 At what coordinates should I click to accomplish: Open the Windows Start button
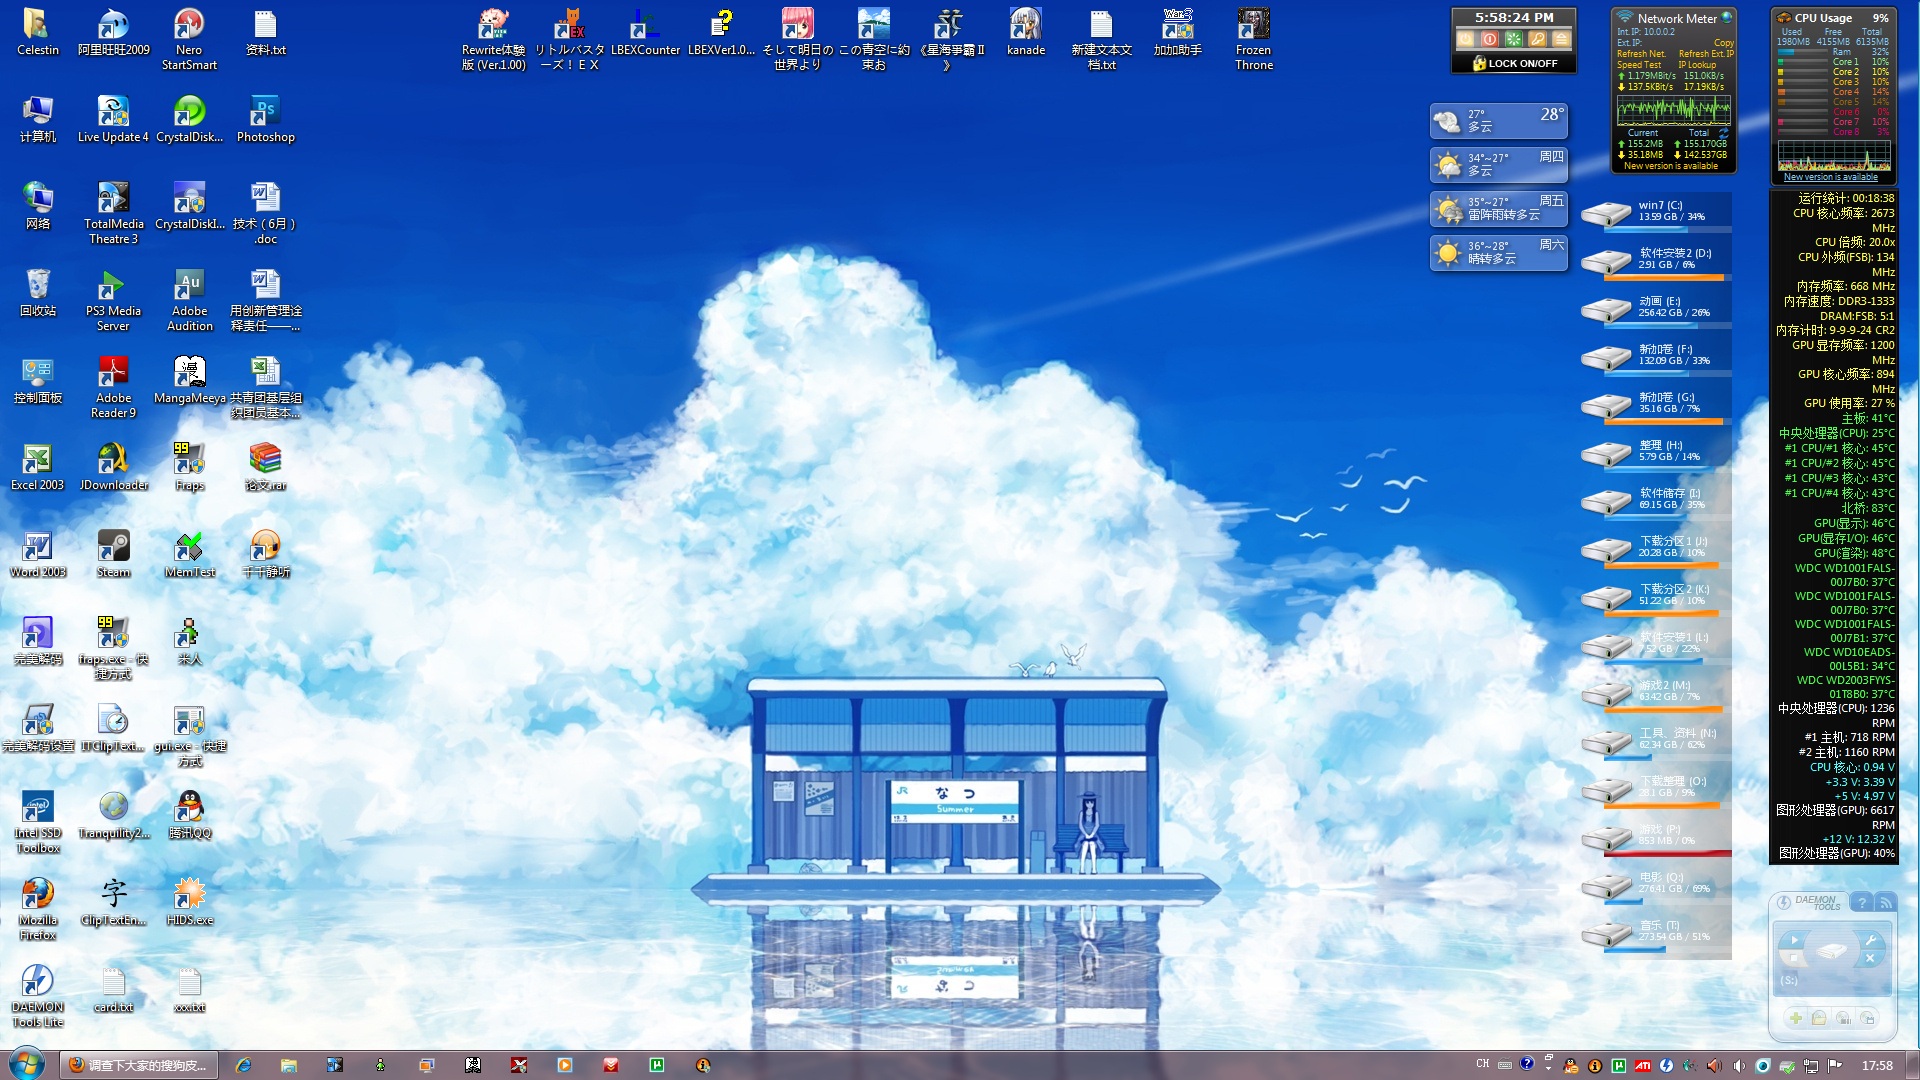click(x=26, y=1064)
